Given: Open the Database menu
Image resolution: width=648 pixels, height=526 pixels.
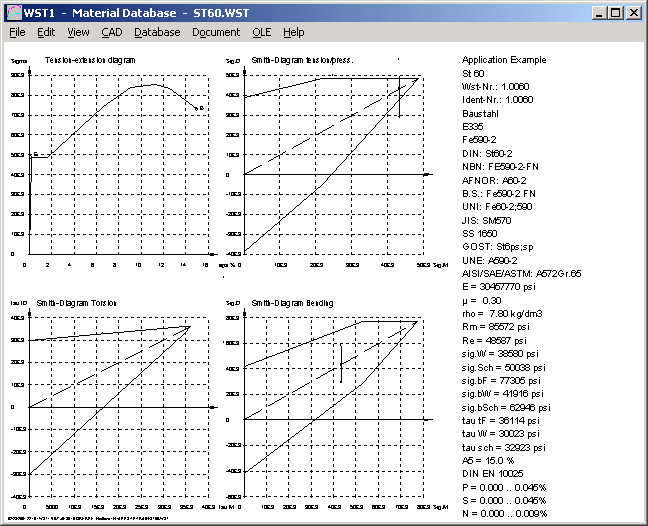Looking at the screenshot, I should point(157,32).
